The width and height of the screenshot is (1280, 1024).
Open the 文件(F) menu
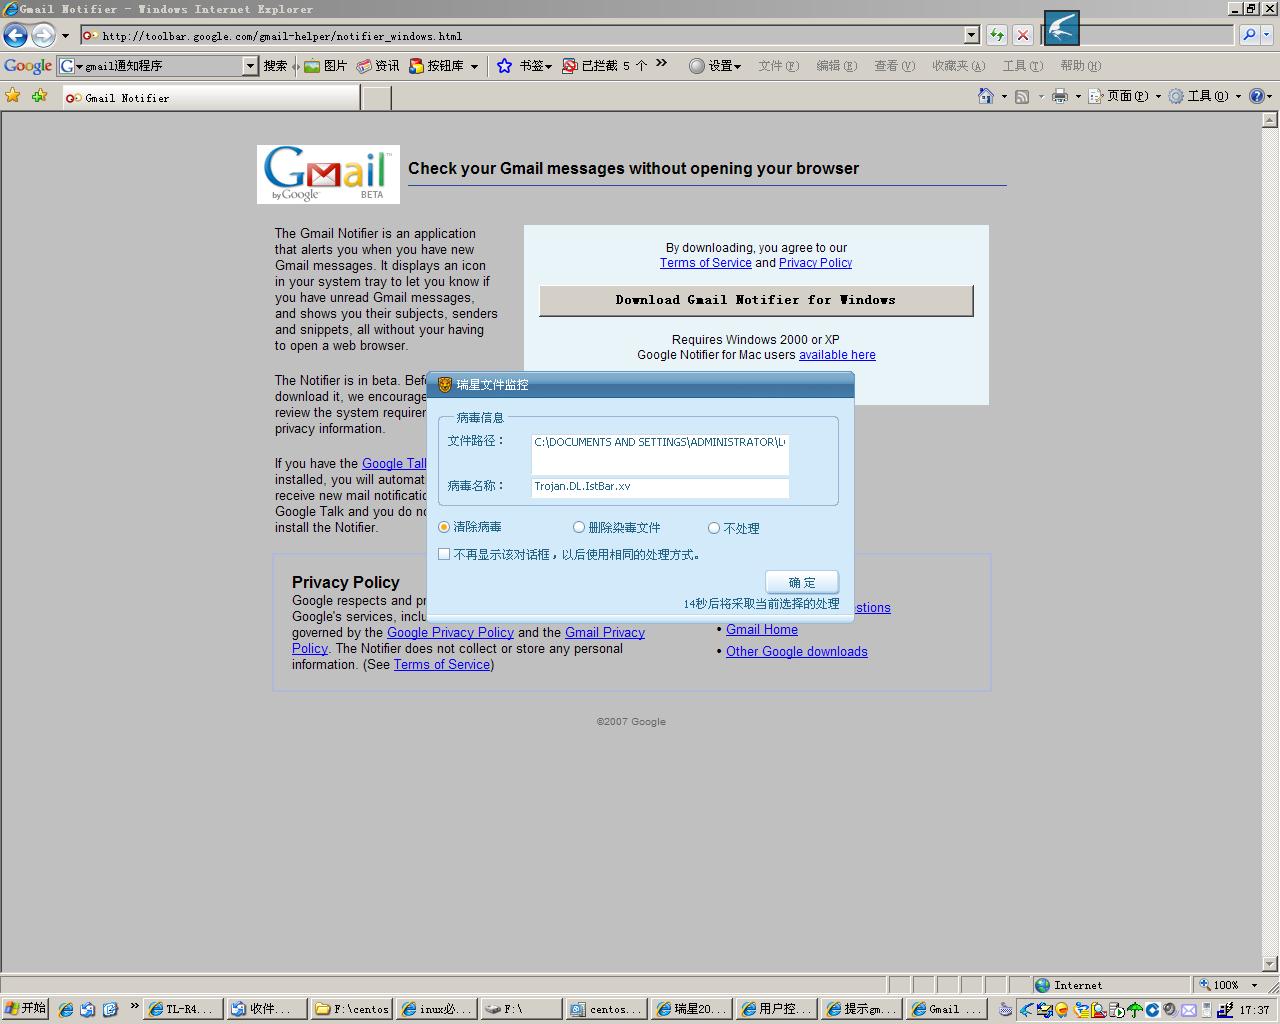click(x=778, y=66)
